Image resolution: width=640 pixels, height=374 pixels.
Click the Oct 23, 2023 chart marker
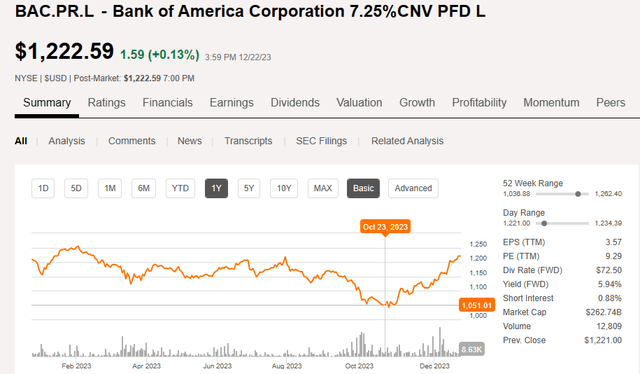[x=385, y=227]
